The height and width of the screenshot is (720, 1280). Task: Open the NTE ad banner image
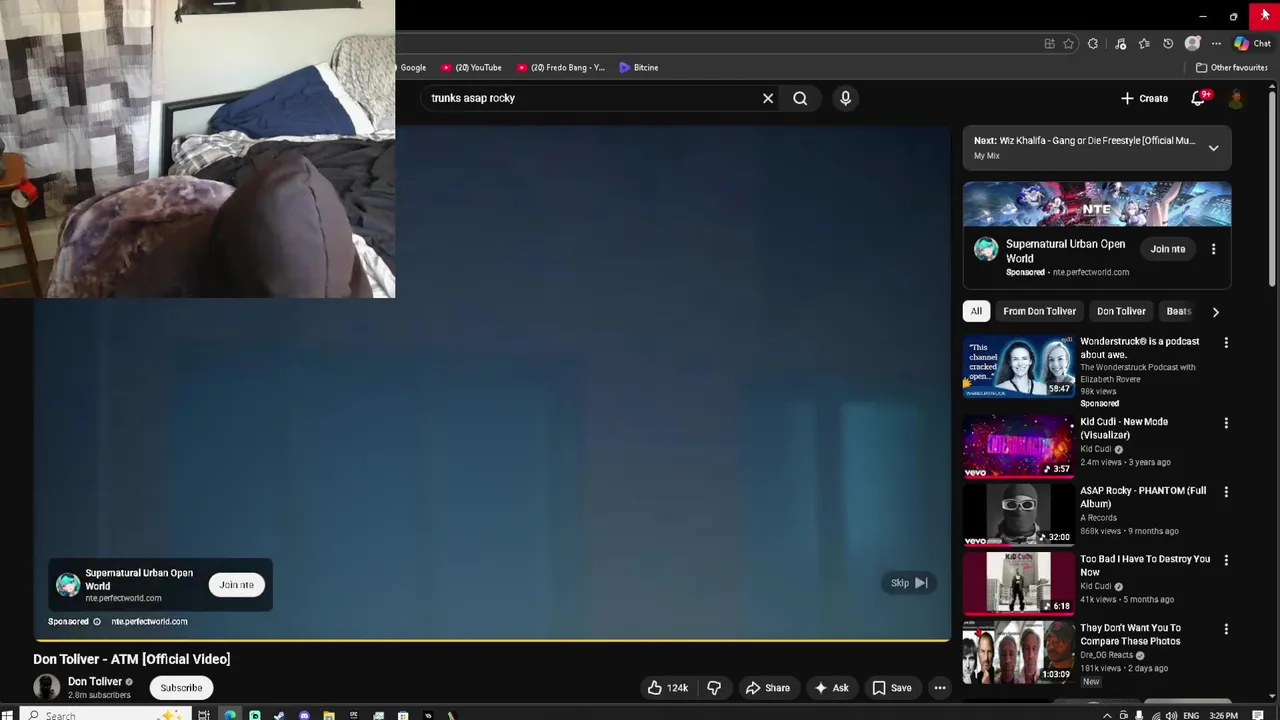[x=1097, y=205]
